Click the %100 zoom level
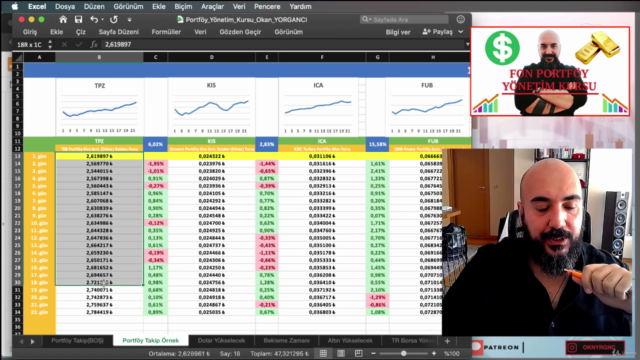640x360 pixels. (452, 353)
